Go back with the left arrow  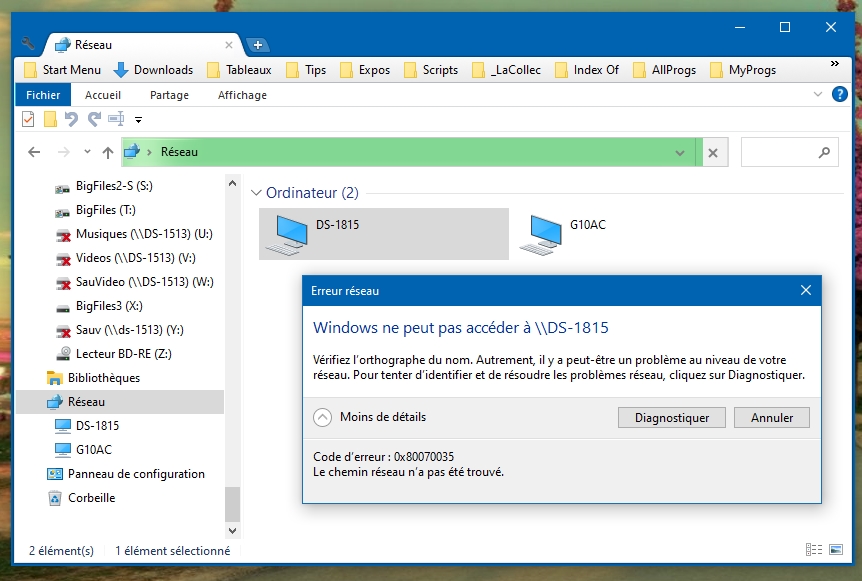34,152
